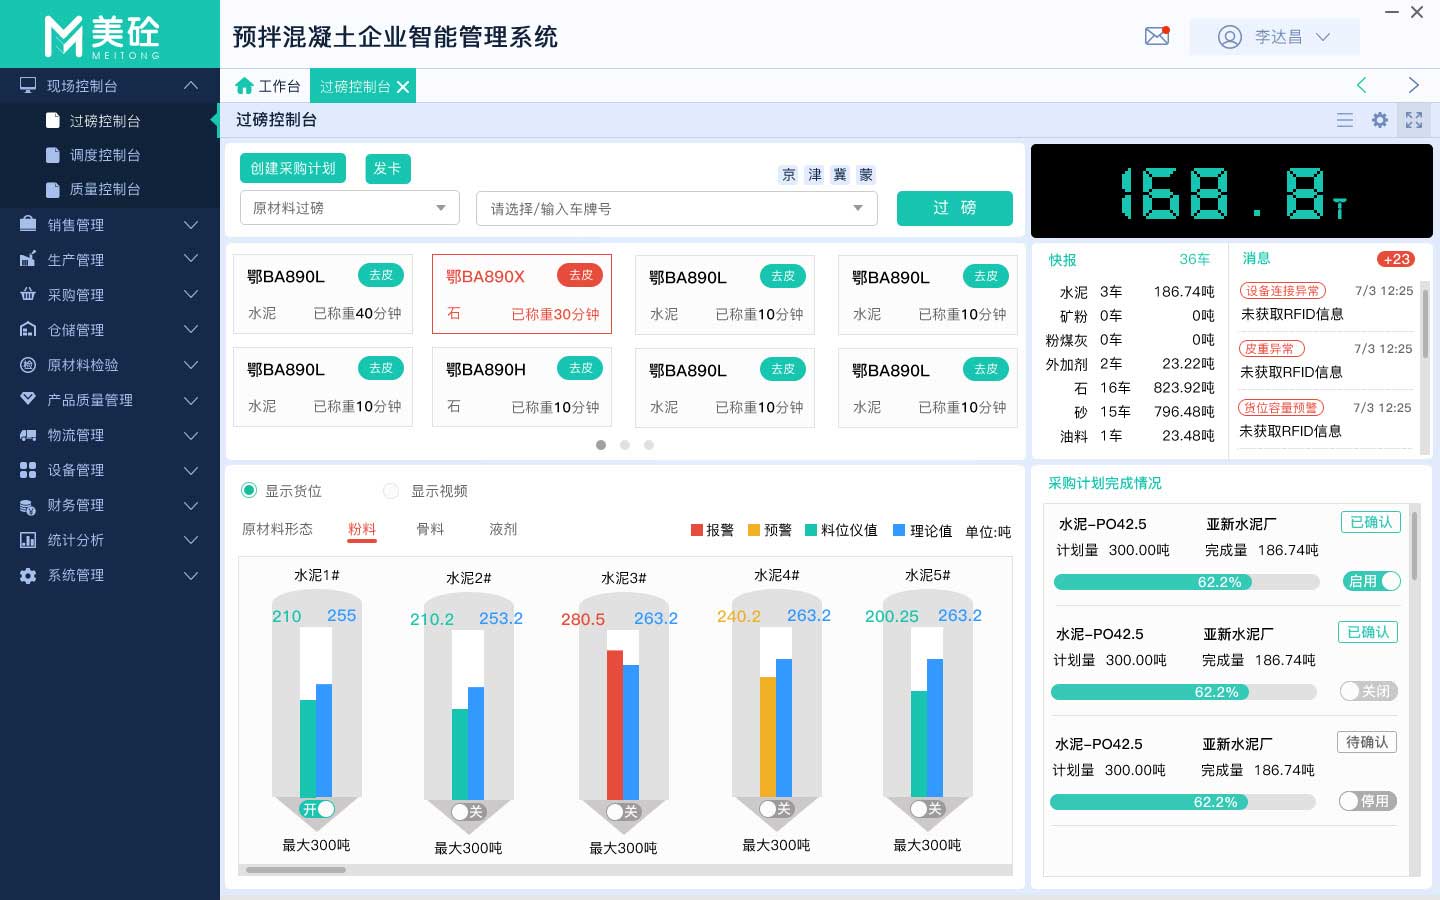This screenshot has height=900, width=1440.
Task: Switch to the 骨料 material tab
Action: coord(430,529)
